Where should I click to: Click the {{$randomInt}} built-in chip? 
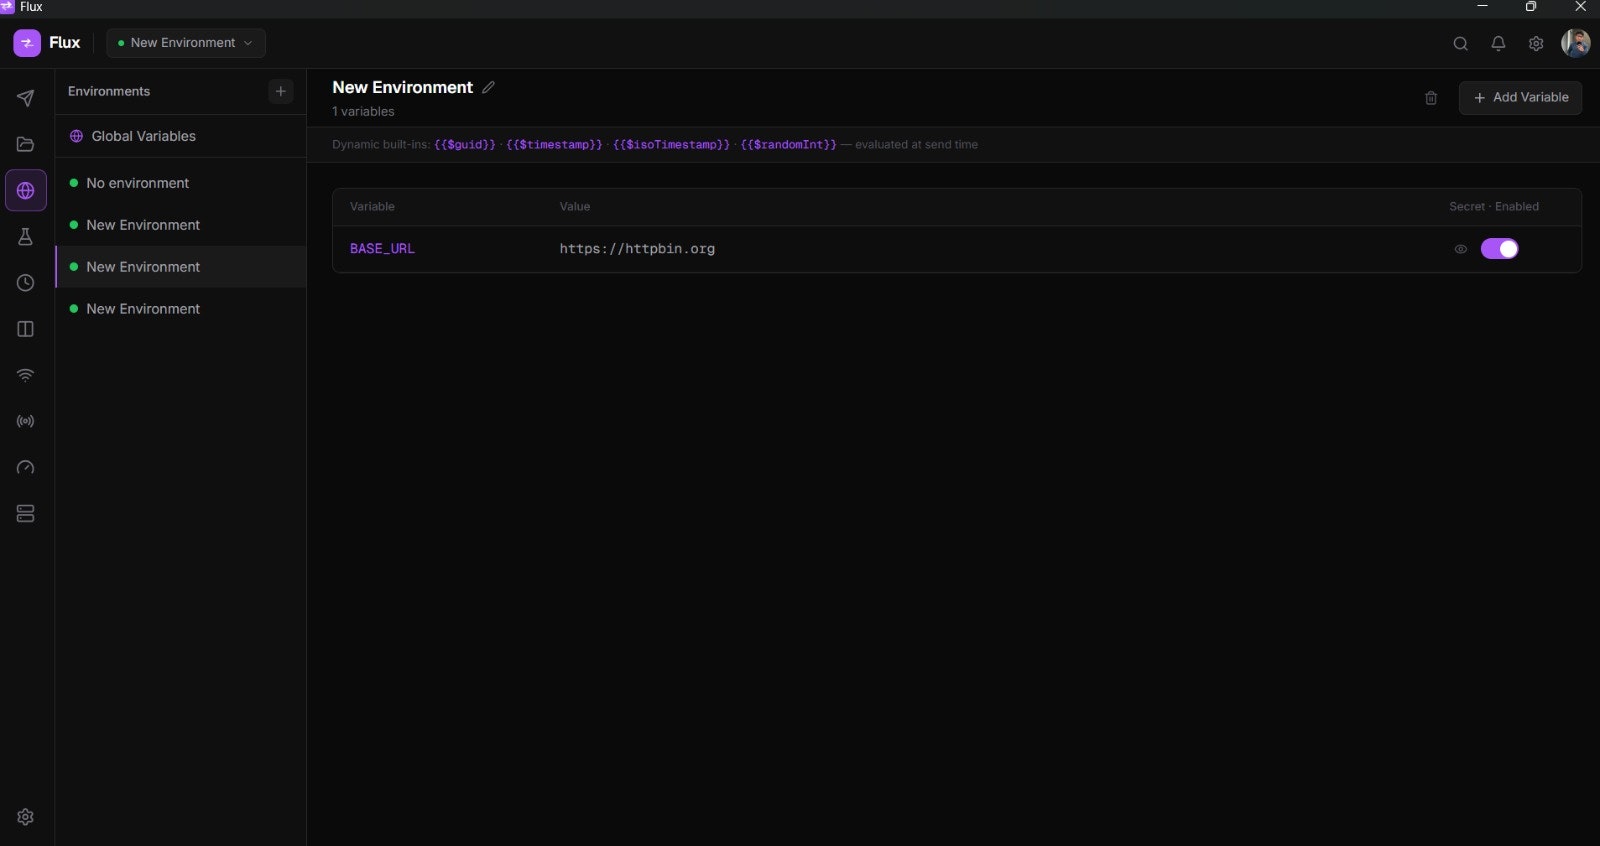click(788, 145)
